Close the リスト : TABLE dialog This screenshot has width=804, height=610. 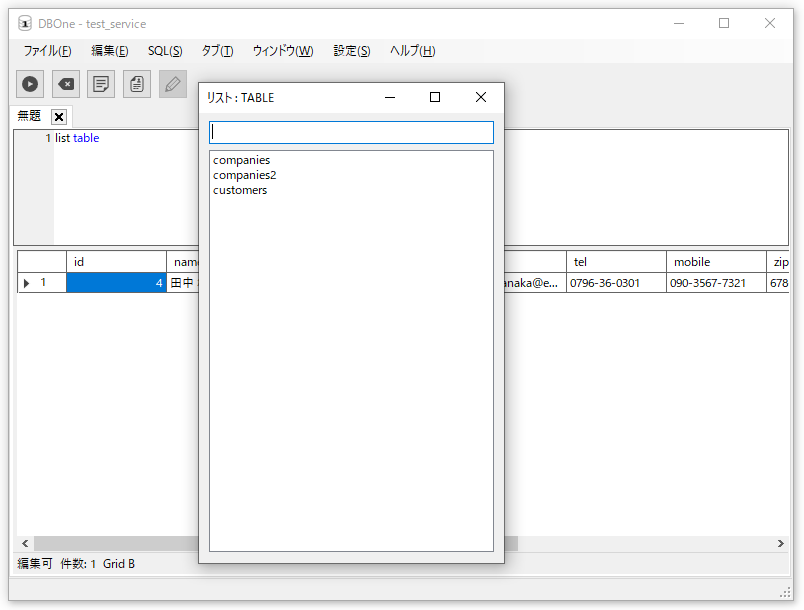(x=480, y=97)
